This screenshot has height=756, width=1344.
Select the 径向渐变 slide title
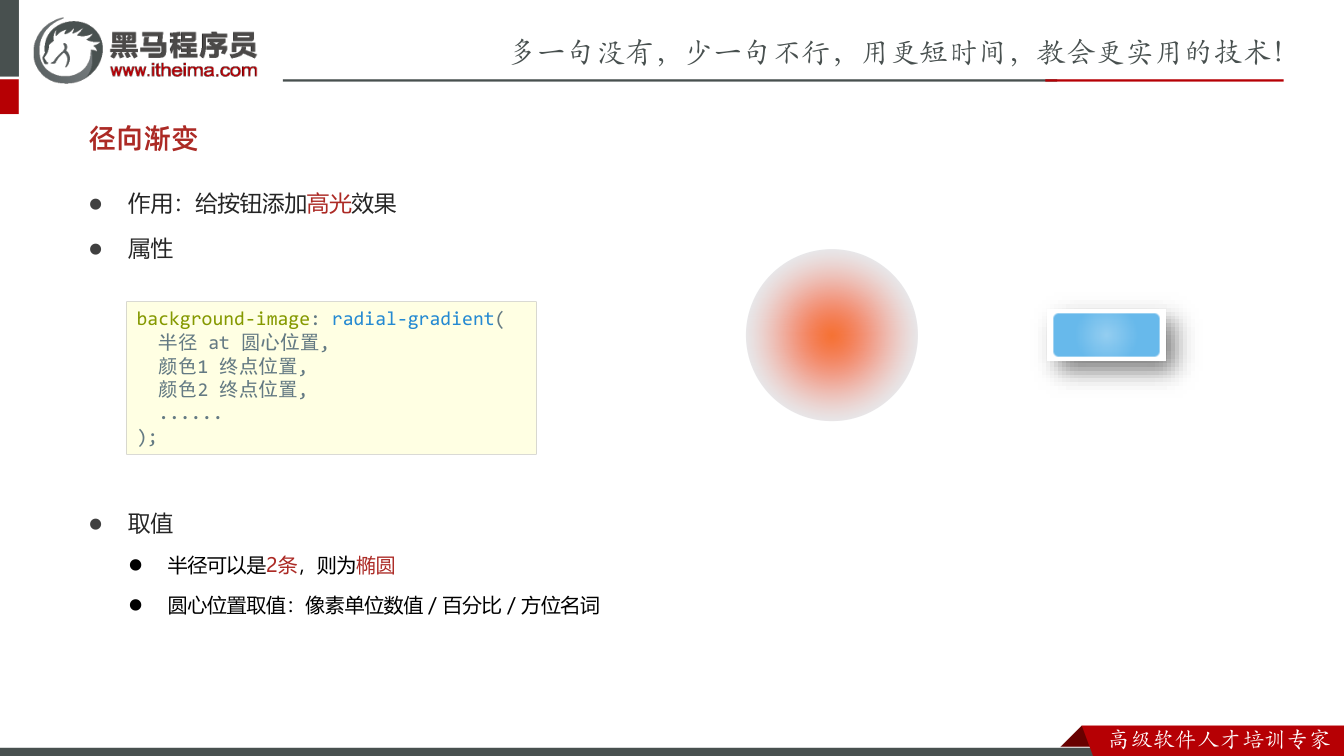point(144,139)
